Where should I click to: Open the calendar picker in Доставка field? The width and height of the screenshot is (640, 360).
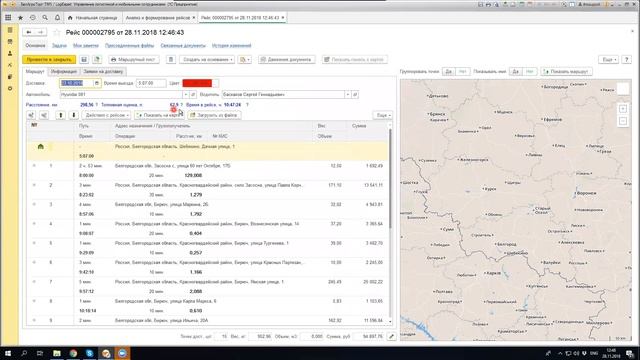(97, 83)
